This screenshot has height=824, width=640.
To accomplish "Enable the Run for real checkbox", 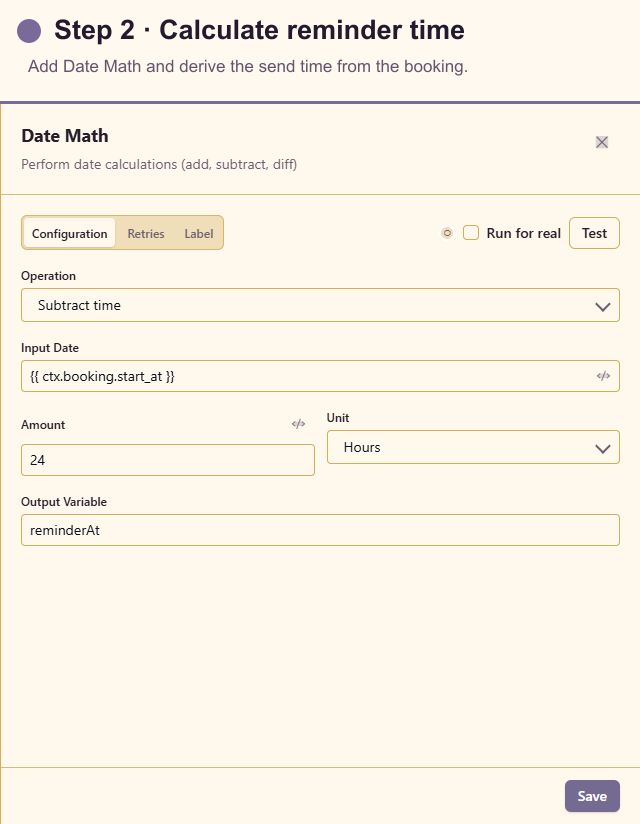I will pyautogui.click(x=471, y=233).
